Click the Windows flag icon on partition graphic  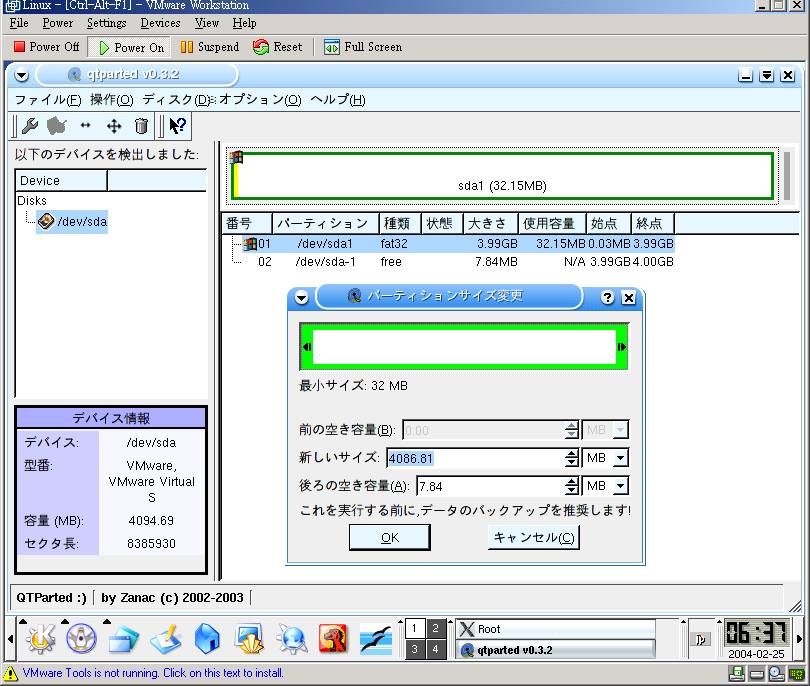pos(237,157)
